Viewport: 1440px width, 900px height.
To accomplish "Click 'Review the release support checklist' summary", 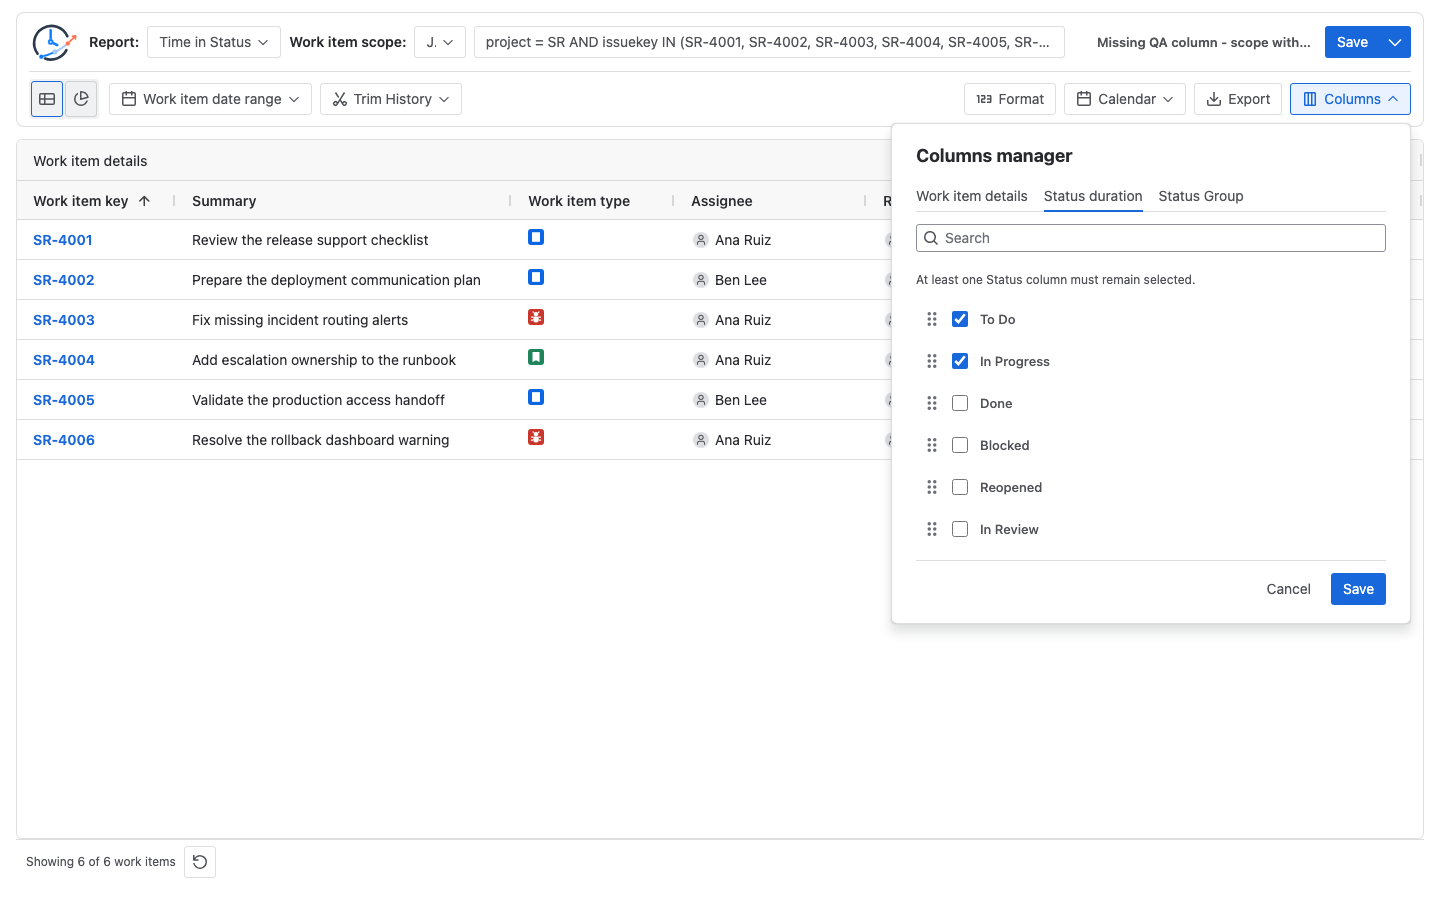I will point(310,240).
